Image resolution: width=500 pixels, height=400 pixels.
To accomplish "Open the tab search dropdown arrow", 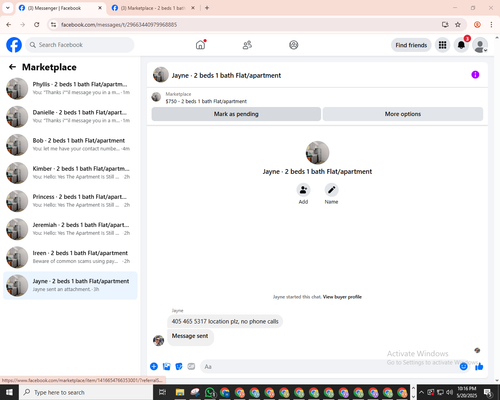I will 8,8.
